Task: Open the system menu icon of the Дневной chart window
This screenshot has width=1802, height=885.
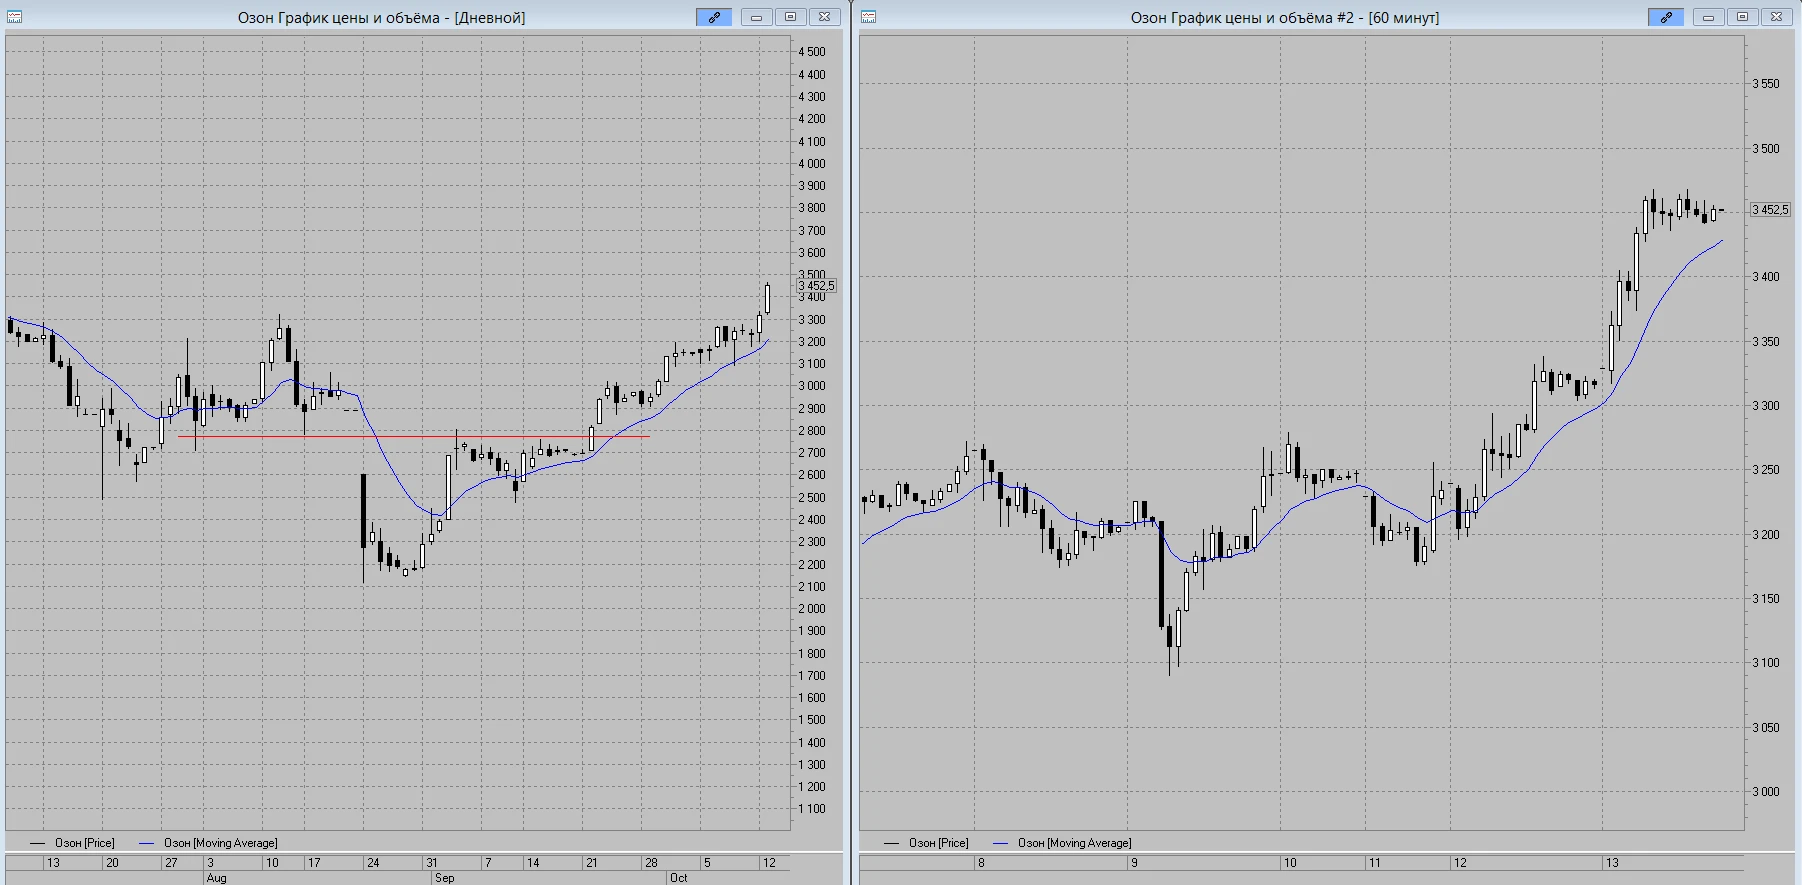Action: [x=14, y=17]
